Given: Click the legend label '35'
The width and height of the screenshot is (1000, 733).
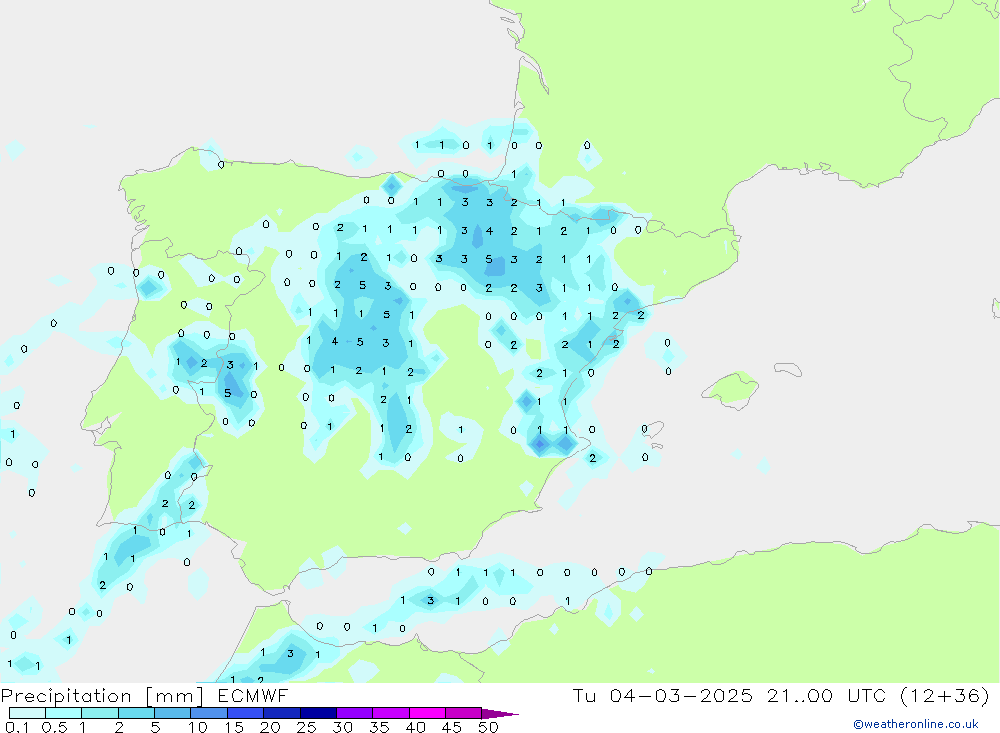Looking at the screenshot, I should click(379, 727).
